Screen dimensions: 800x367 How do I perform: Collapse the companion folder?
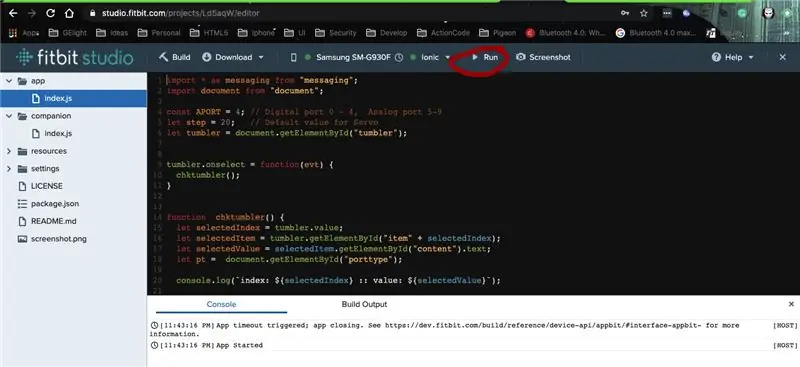(9, 116)
